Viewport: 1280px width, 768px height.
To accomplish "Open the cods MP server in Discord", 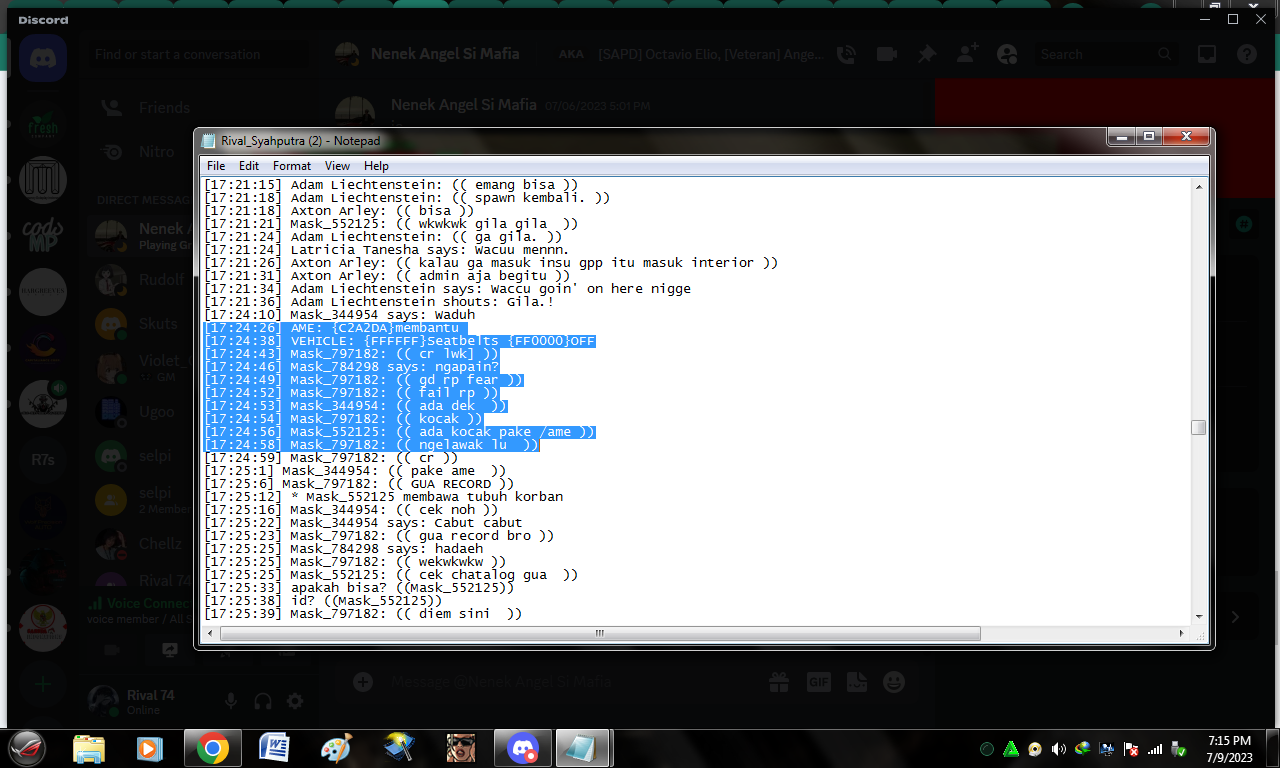I will point(43,236).
